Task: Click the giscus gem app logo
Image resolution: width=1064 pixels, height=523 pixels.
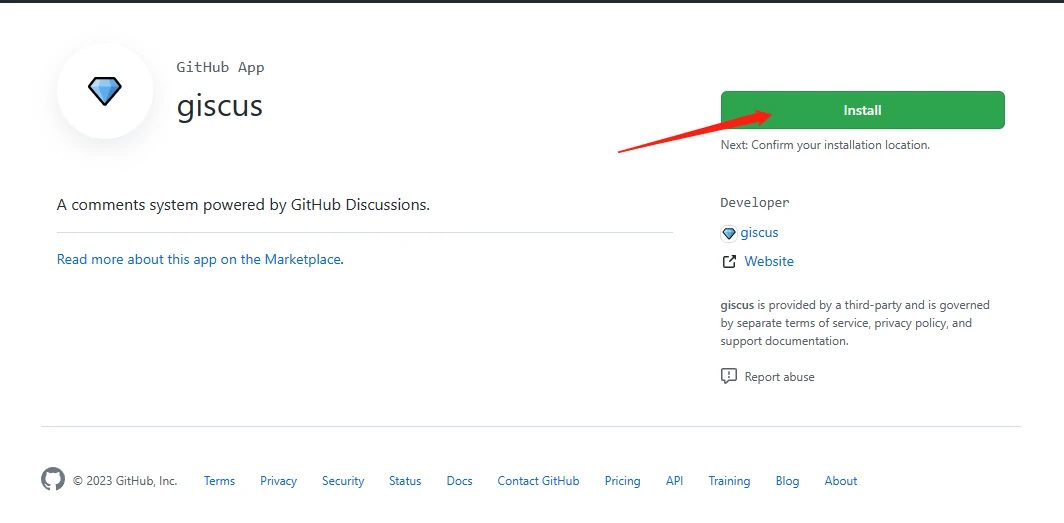Action: [x=105, y=91]
